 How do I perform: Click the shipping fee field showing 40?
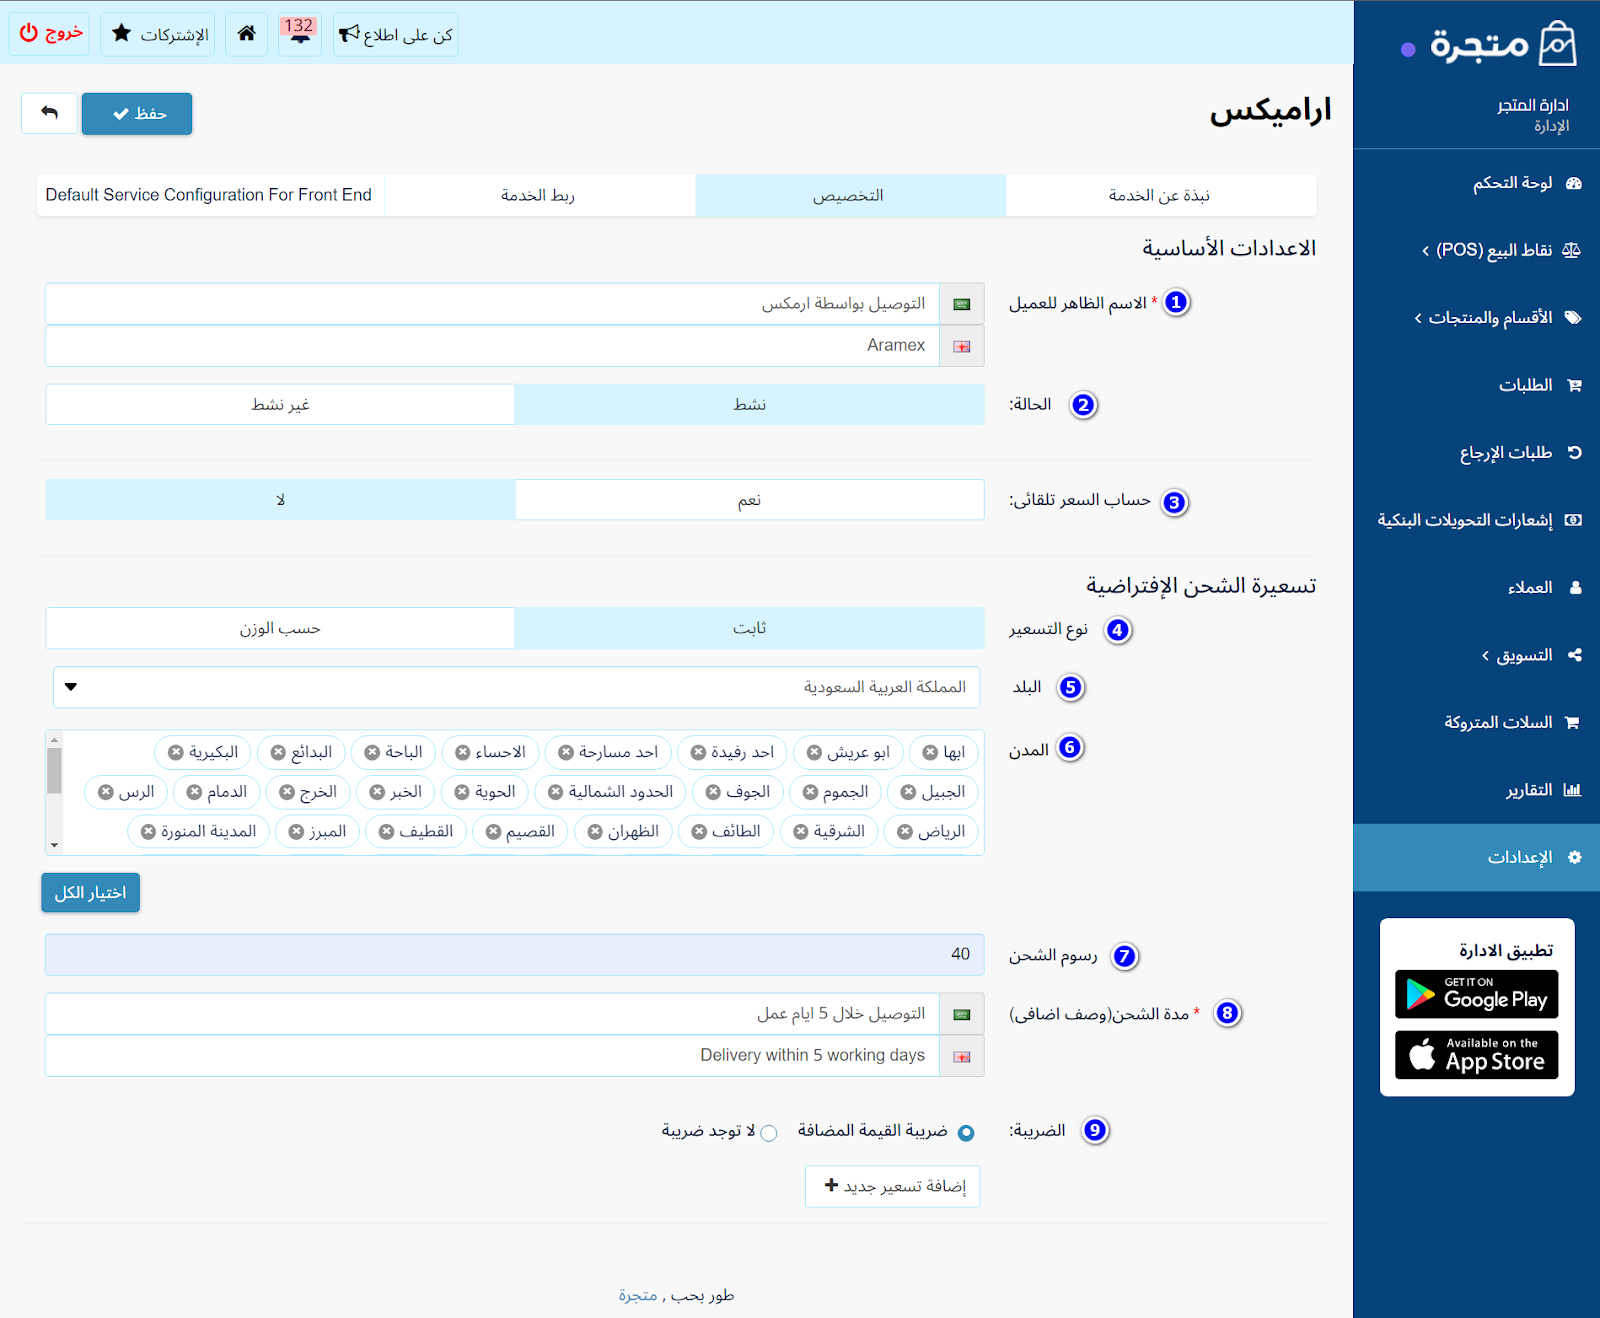coord(515,954)
